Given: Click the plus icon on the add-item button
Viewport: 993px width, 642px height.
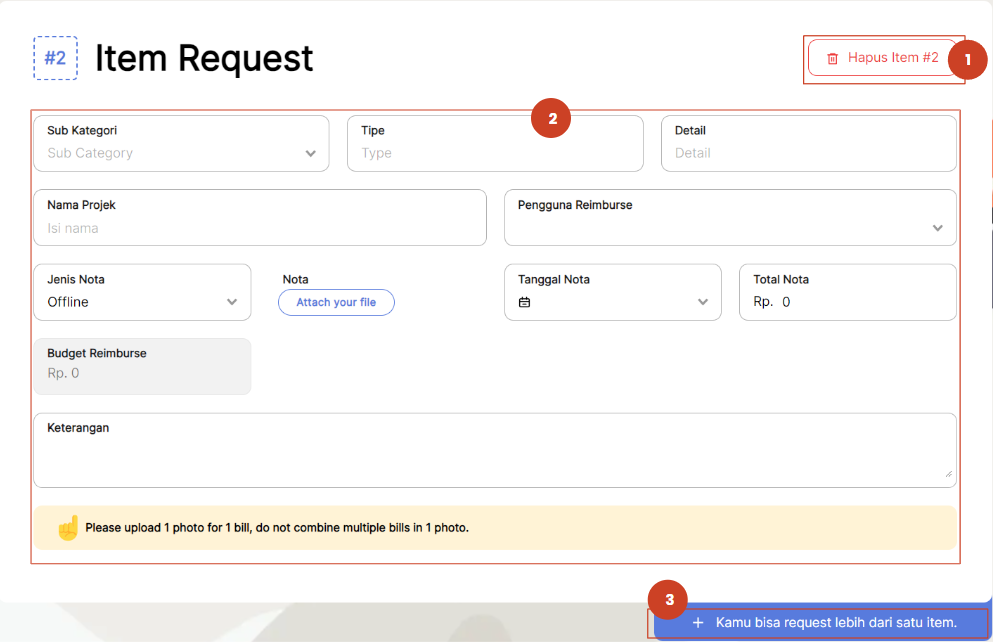Looking at the screenshot, I should click(x=698, y=623).
